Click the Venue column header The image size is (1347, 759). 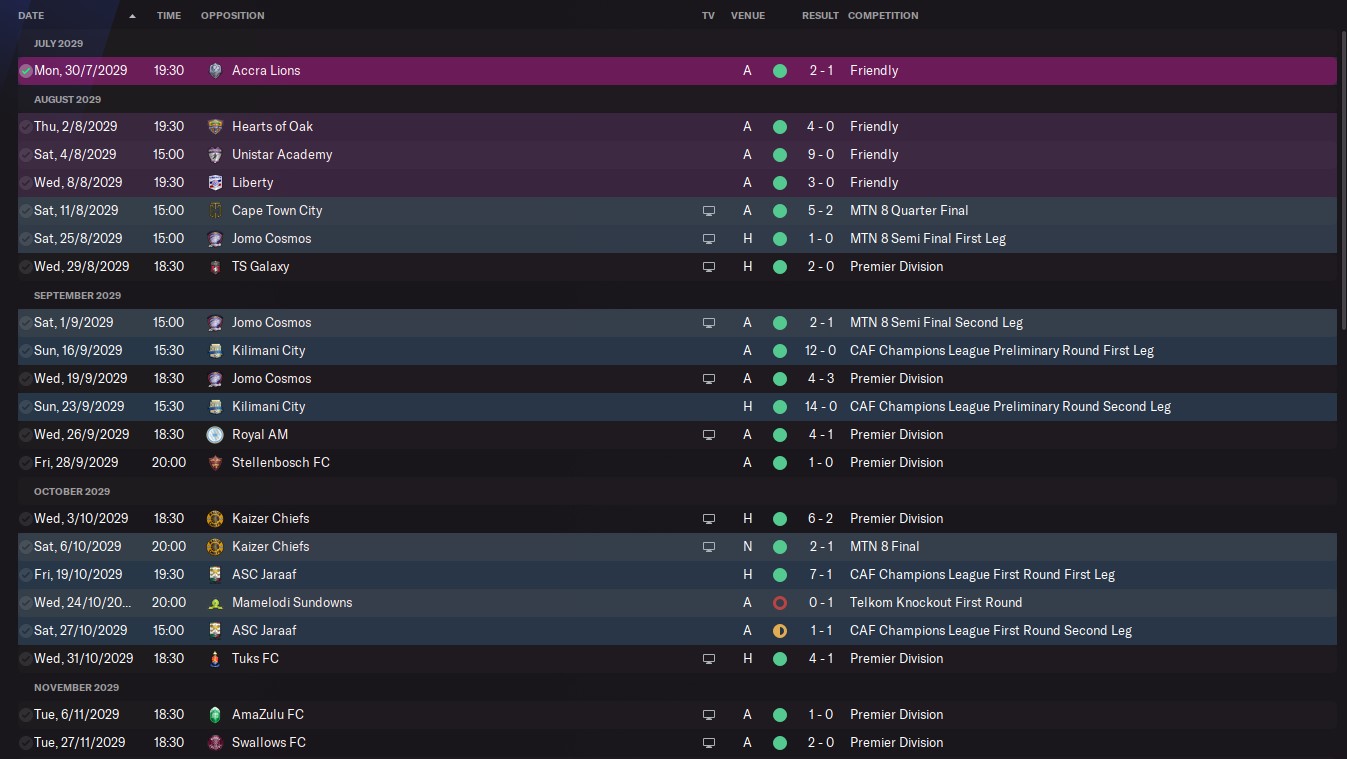coord(748,15)
